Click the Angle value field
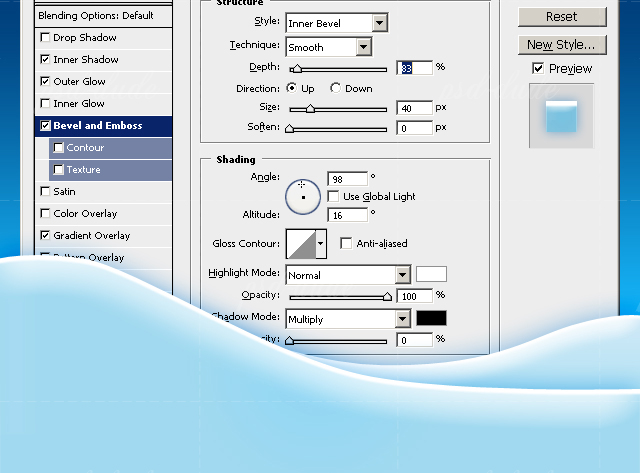 point(348,179)
